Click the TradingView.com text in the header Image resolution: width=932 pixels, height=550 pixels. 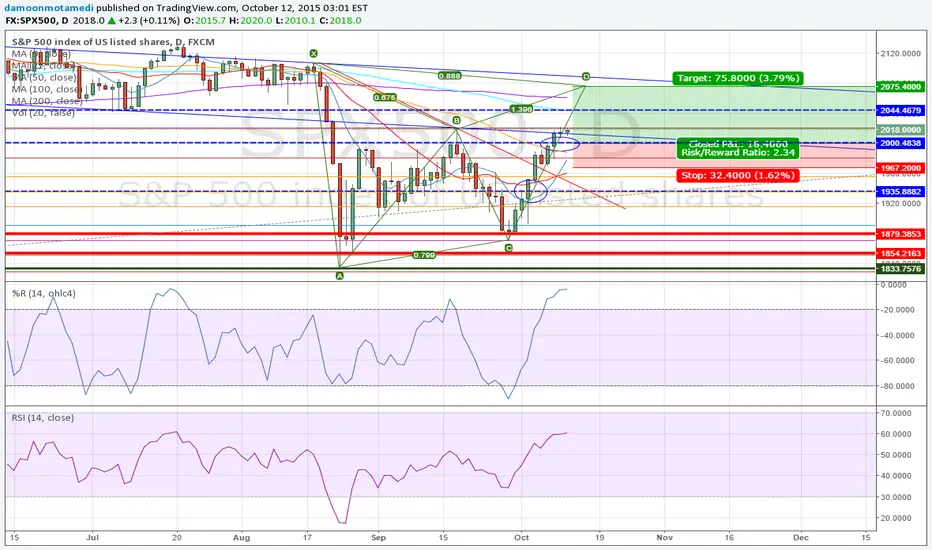tap(196, 8)
